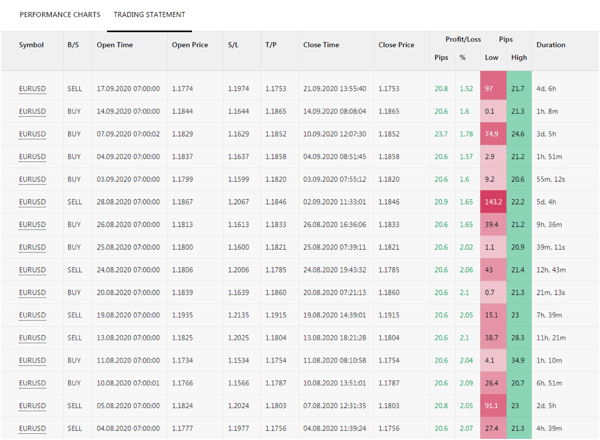
Task: Open EURUSD link for the 17.09.2020 trade
Action: click(x=32, y=89)
